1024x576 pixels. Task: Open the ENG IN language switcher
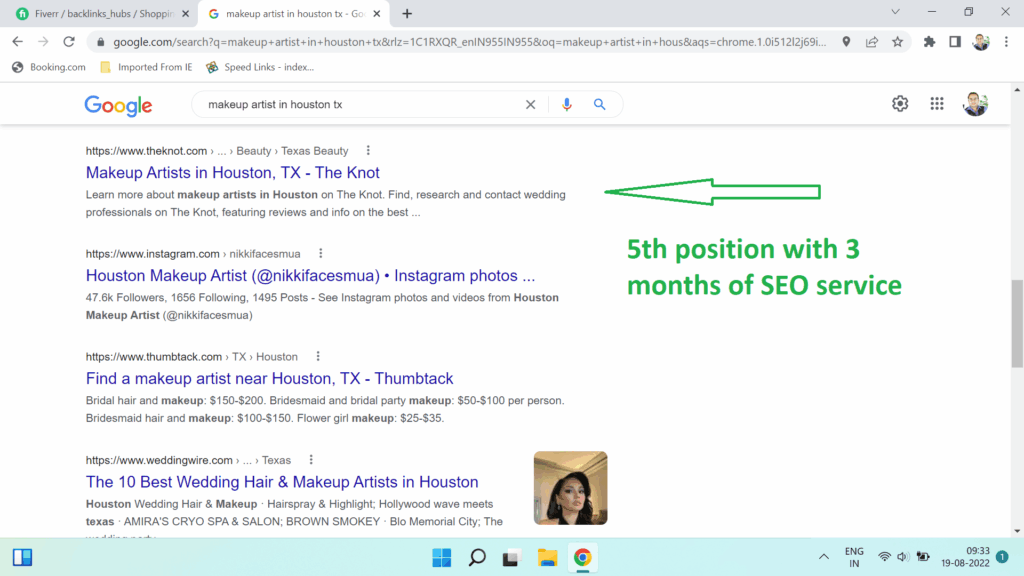[x=854, y=557]
